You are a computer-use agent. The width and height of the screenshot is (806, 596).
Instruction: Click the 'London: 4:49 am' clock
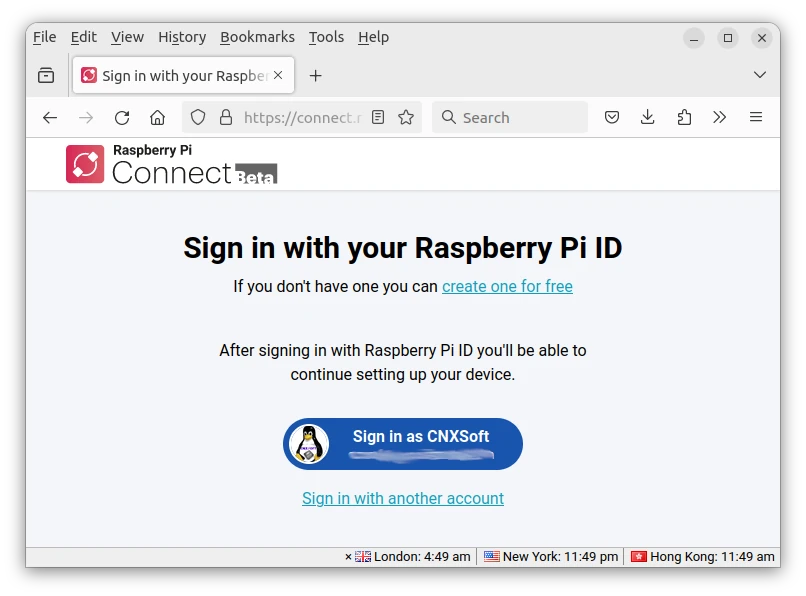click(422, 556)
